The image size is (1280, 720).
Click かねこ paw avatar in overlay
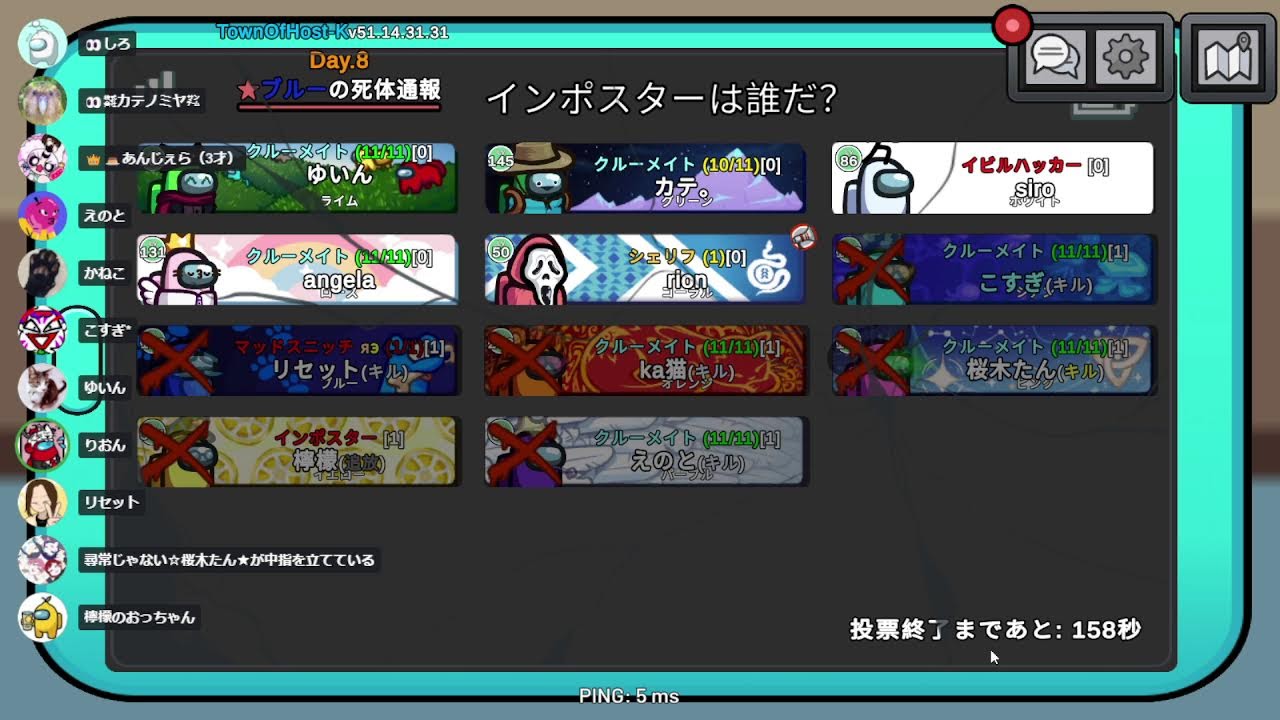(43, 272)
